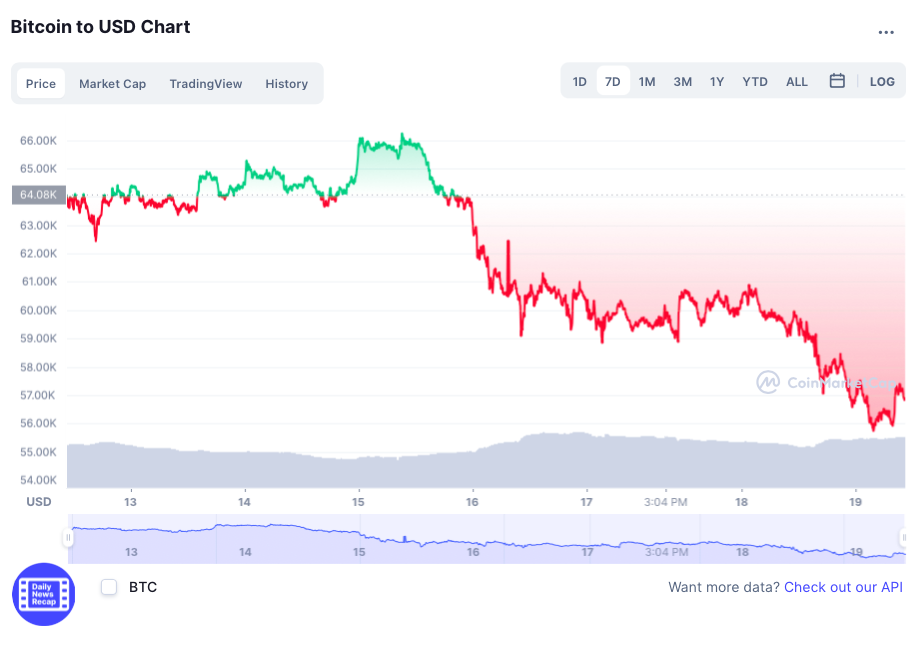The image size is (922, 659).
Task: Open the TradingView tab
Action: click(x=205, y=83)
